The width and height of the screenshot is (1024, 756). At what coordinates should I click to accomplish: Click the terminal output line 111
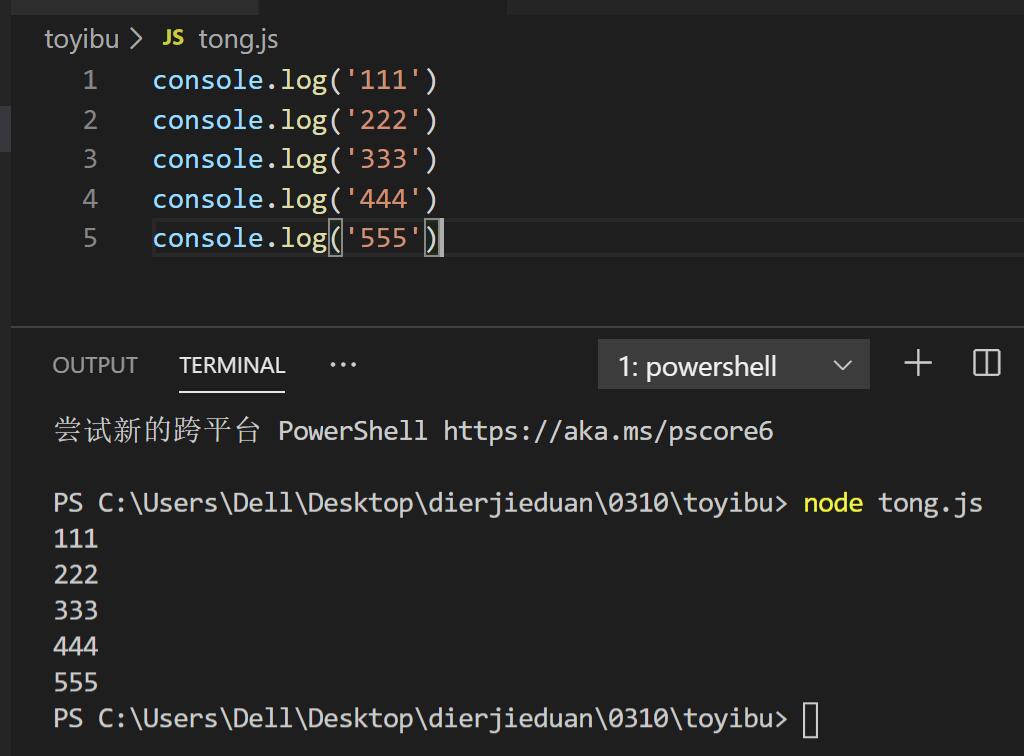click(76, 539)
